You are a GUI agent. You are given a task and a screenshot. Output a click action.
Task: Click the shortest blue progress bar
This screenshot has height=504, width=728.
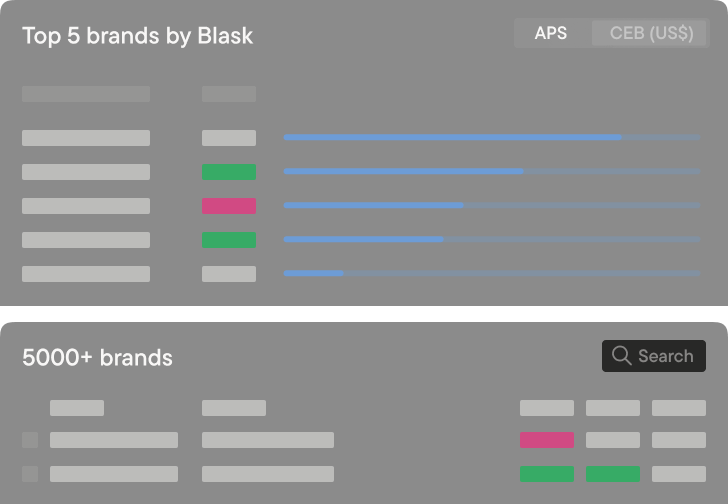(313, 273)
